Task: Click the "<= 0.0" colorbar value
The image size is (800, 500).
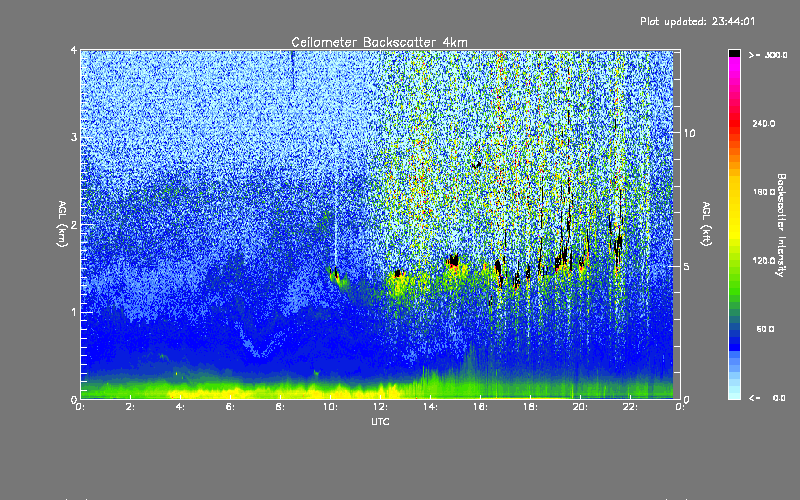Action: 767,398
